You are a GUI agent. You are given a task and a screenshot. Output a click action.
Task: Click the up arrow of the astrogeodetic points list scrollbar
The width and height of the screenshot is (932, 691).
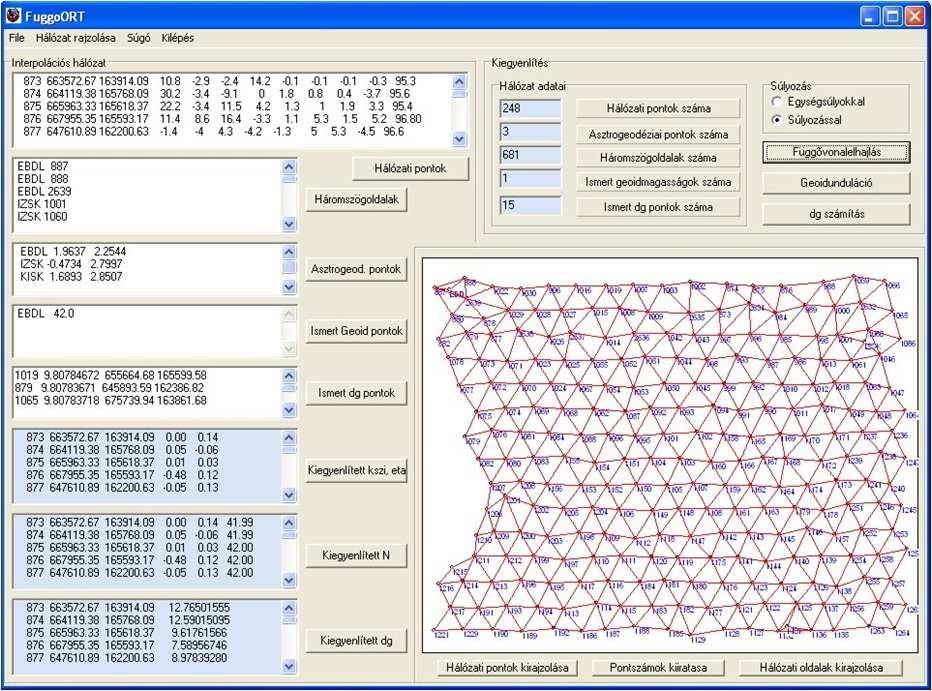[x=289, y=252]
